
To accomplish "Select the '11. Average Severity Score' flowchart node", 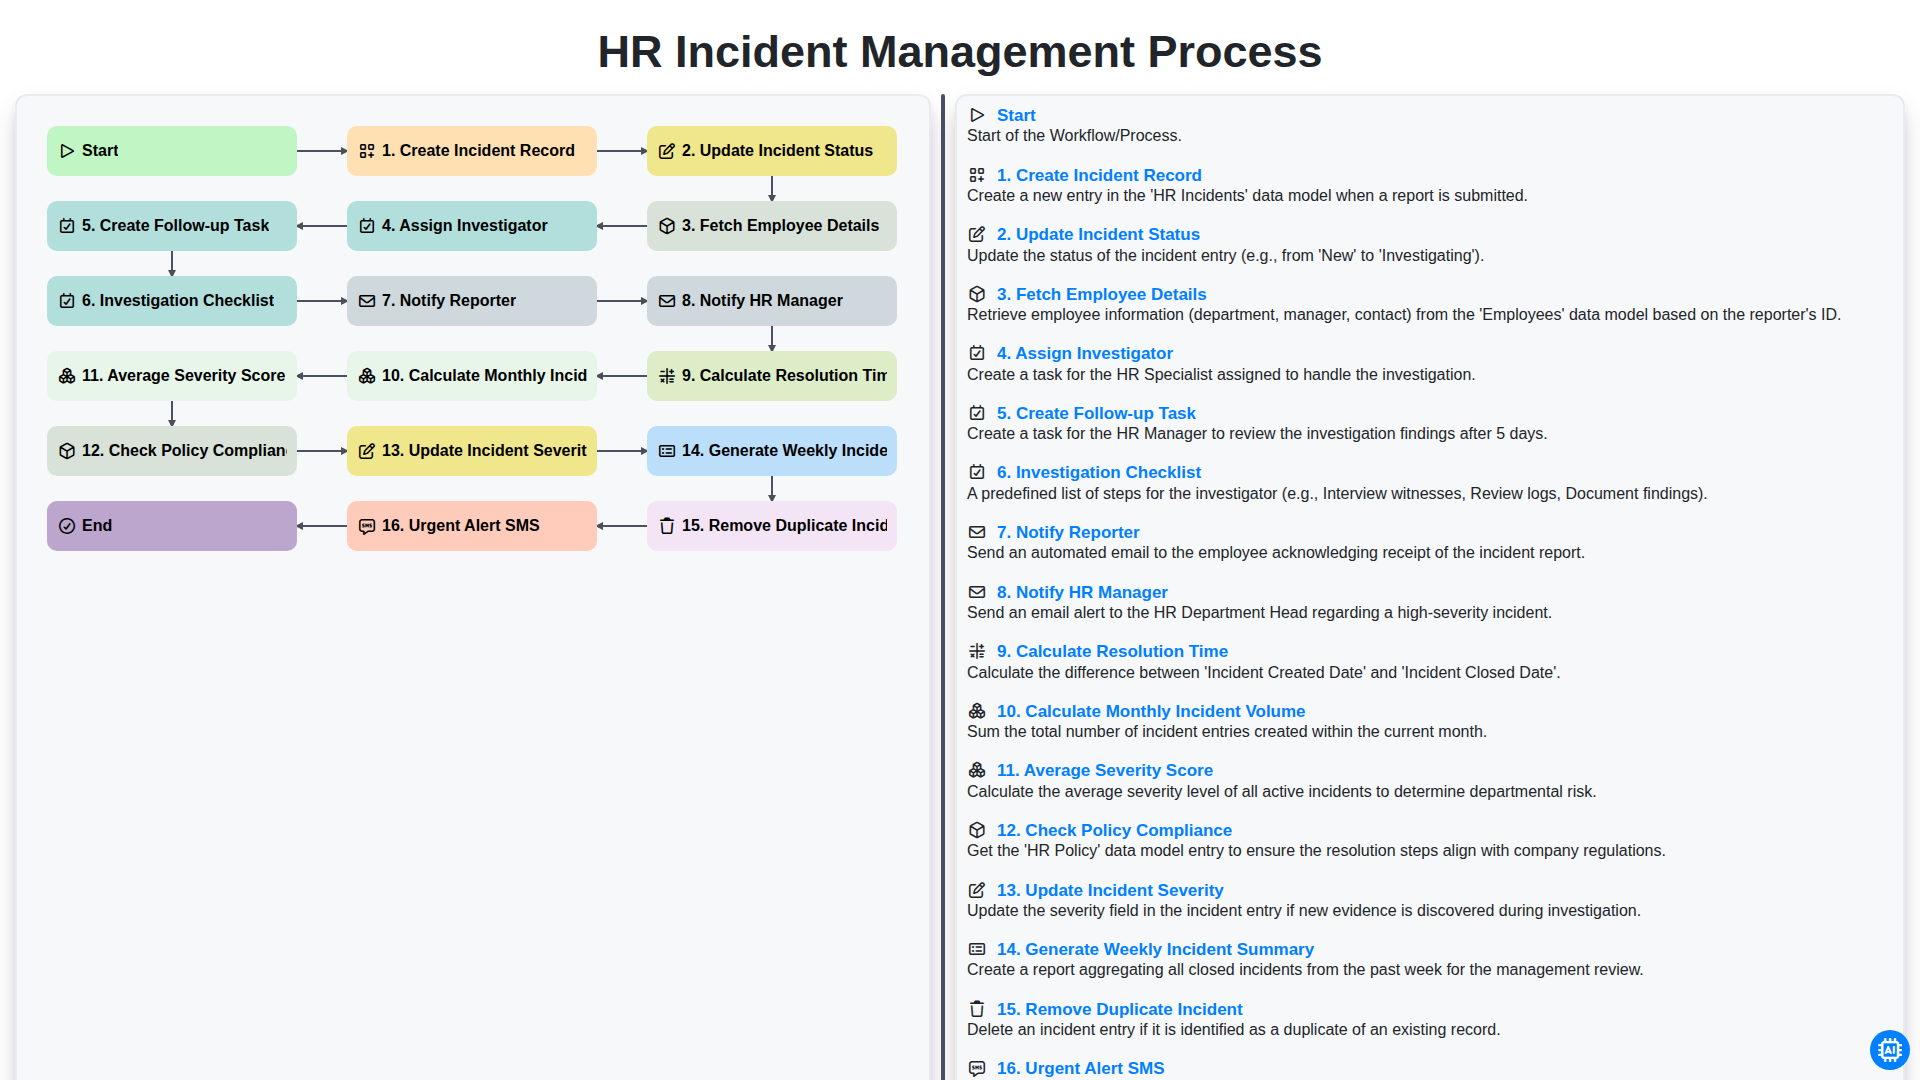I will [x=172, y=376].
